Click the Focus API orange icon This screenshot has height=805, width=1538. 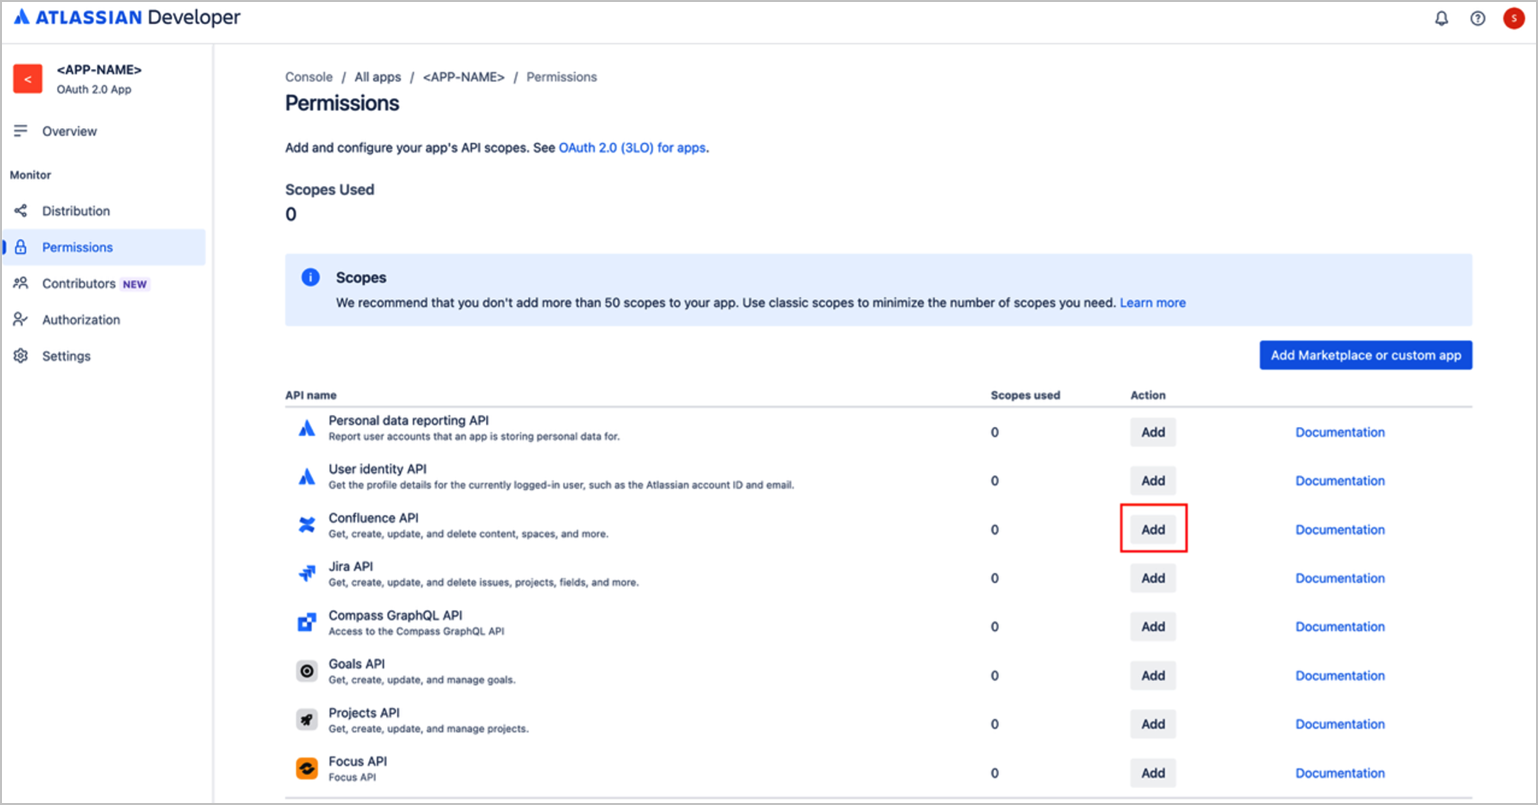coord(307,768)
